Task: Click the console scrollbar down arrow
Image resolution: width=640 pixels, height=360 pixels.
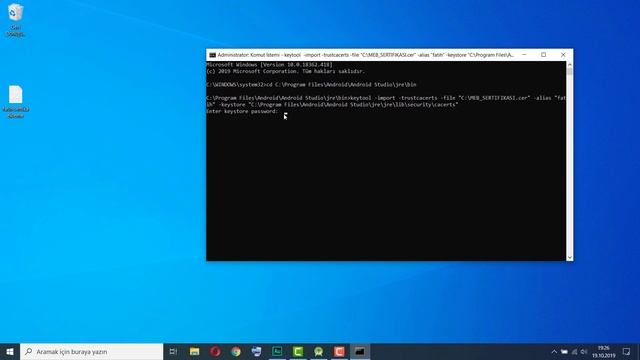Action: pos(569,258)
